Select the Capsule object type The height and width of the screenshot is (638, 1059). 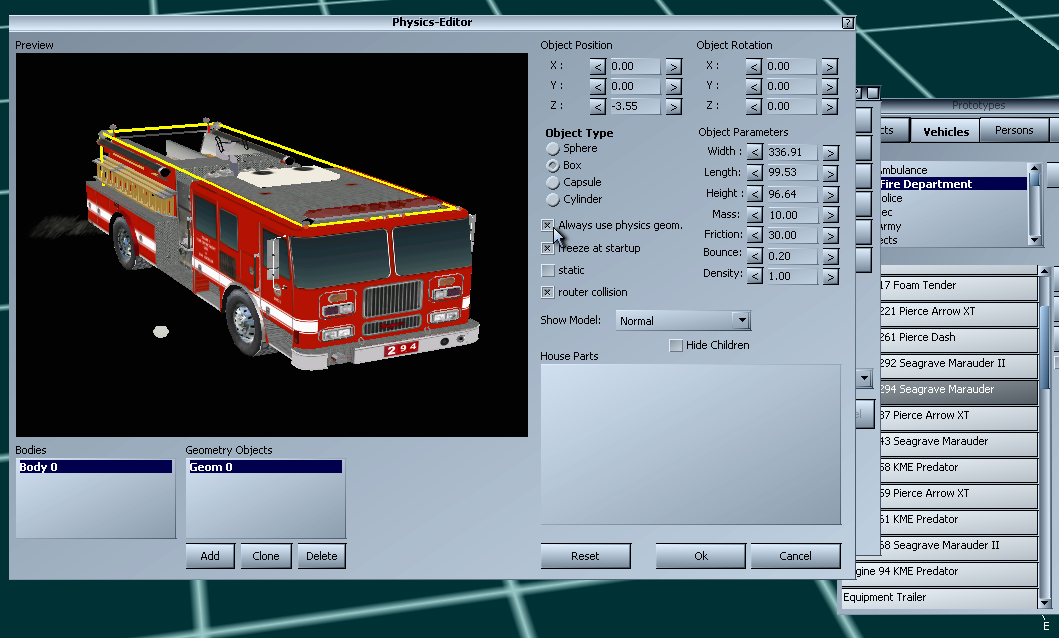pos(553,182)
